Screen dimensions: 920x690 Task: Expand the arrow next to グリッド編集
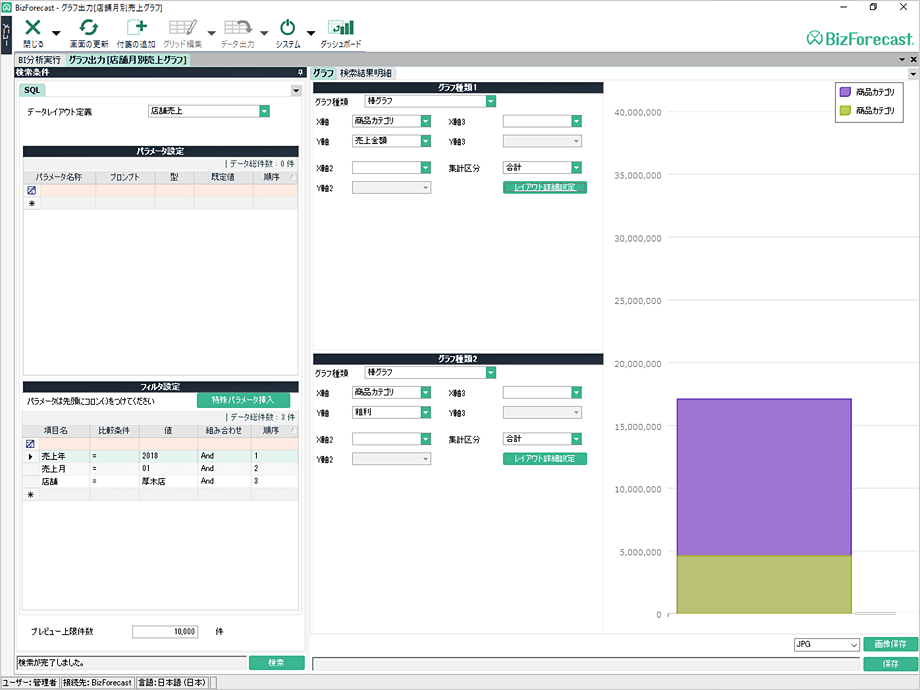click(212, 33)
